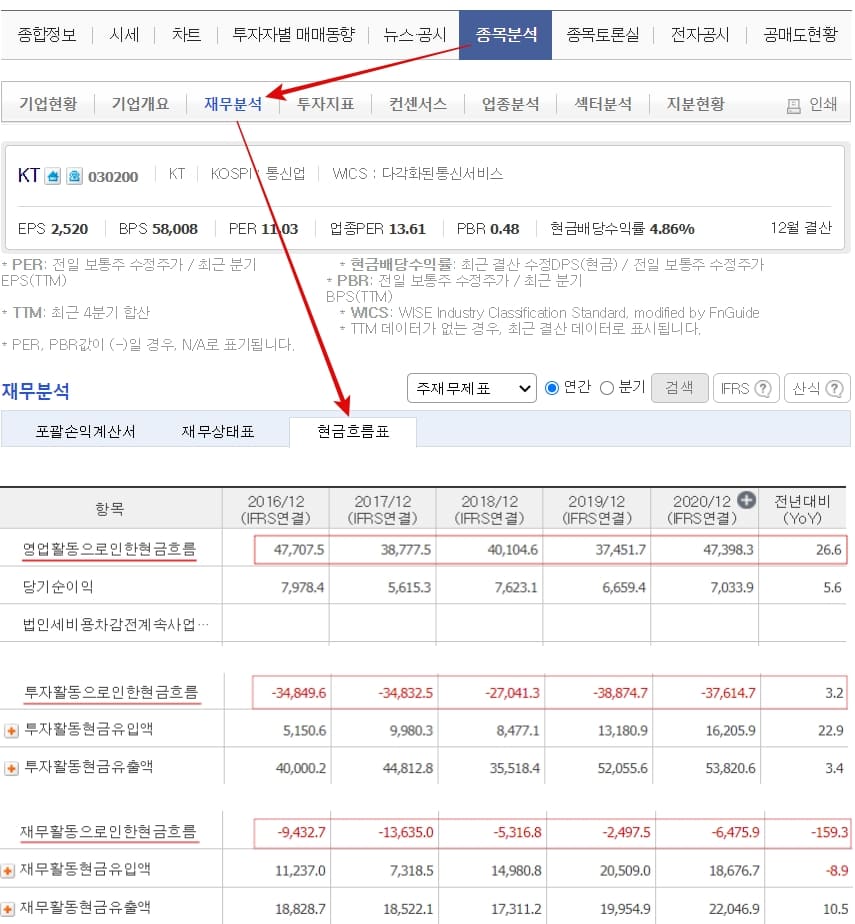This screenshot has height=924, width=855.
Task: Switch to 현금흐름표 tab
Action: pos(353,432)
